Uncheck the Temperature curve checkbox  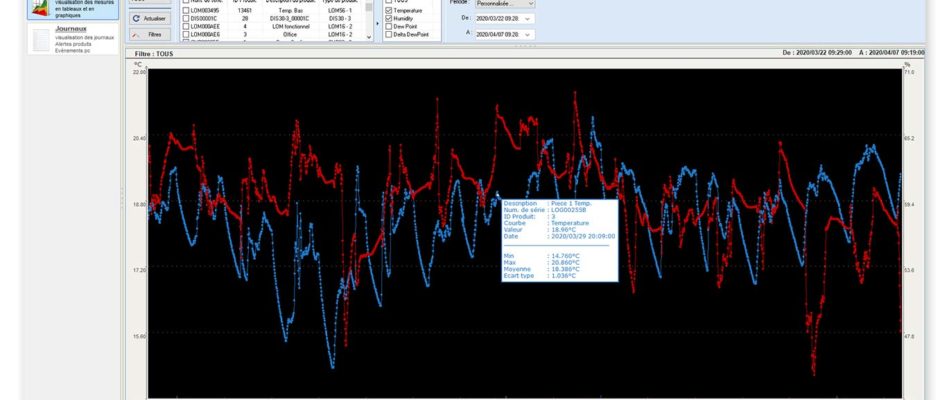point(388,11)
